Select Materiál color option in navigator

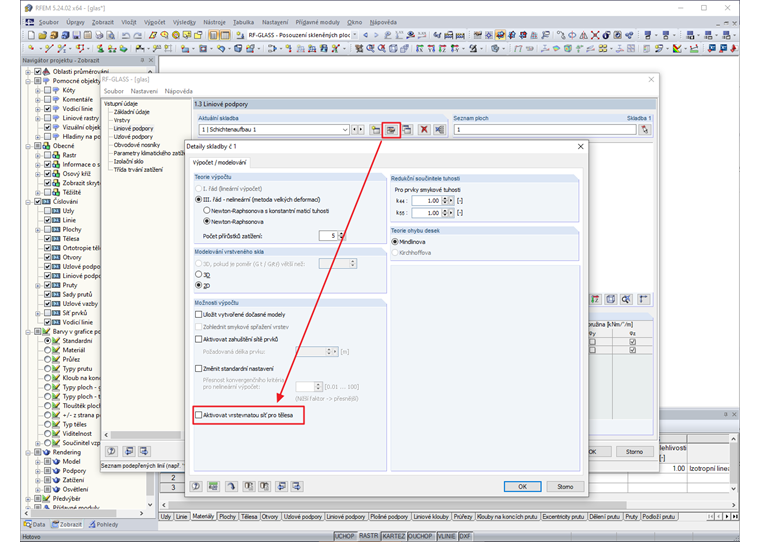(48, 350)
